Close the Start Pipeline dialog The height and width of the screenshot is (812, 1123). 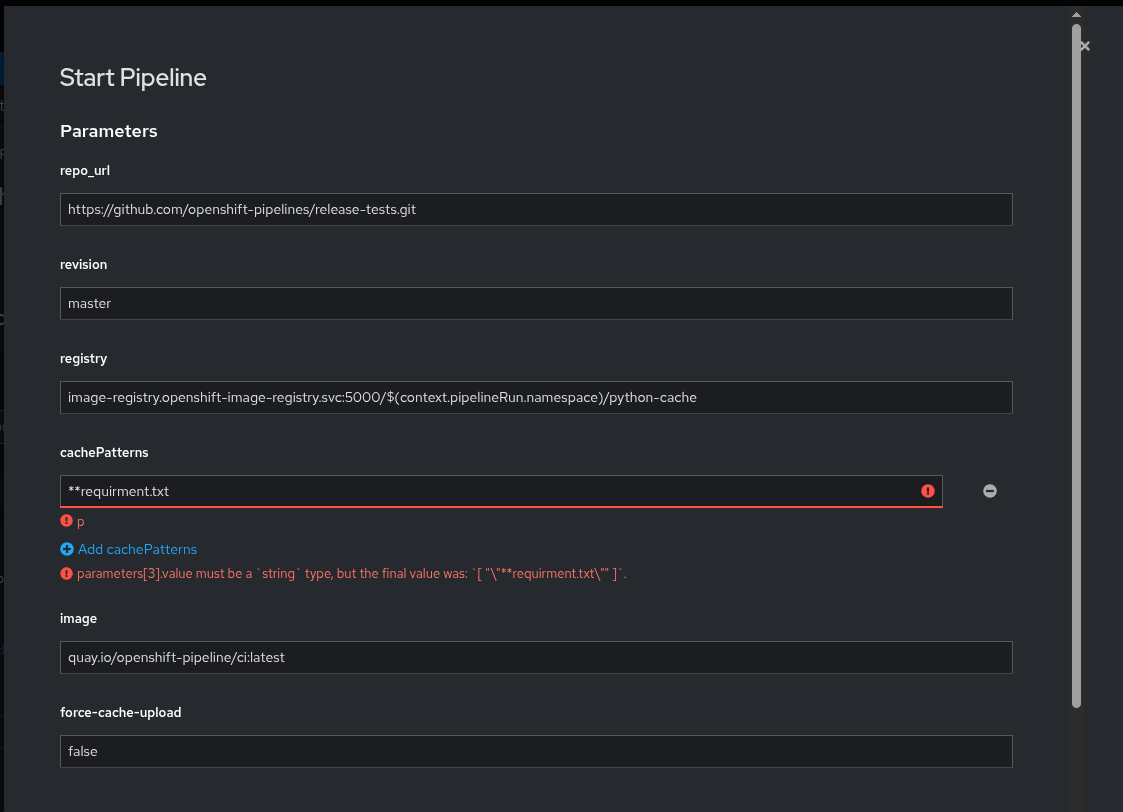tap(1085, 46)
